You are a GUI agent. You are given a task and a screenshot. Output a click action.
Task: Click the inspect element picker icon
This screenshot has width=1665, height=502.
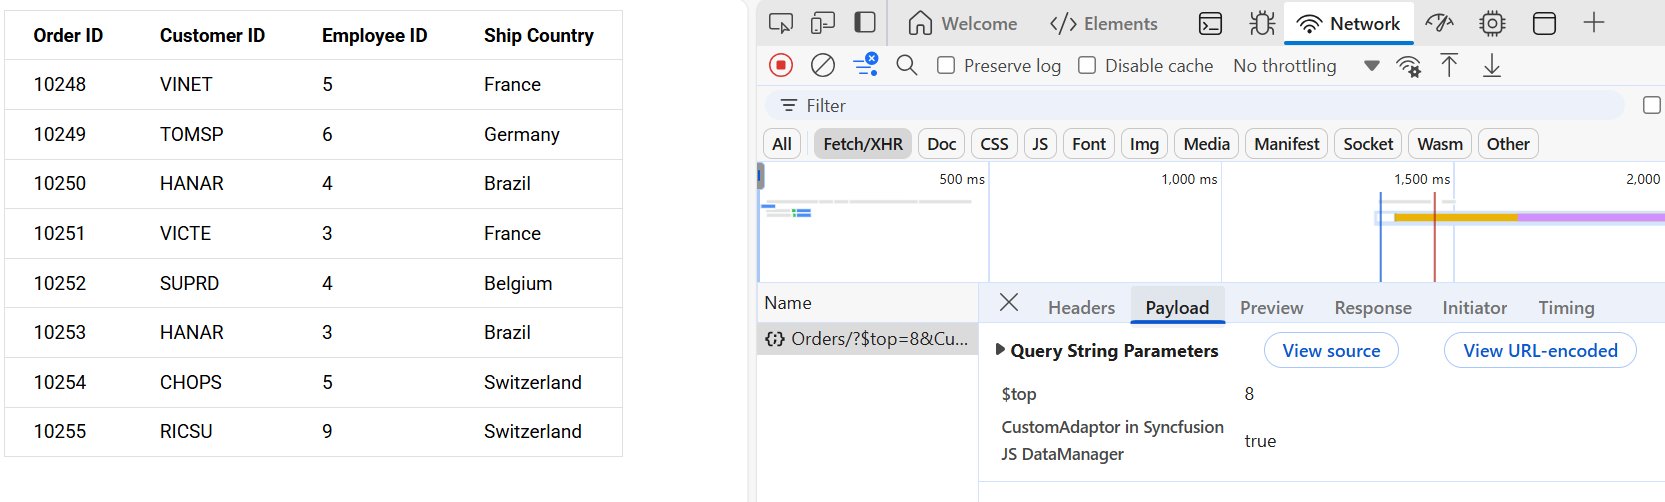click(x=781, y=23)
